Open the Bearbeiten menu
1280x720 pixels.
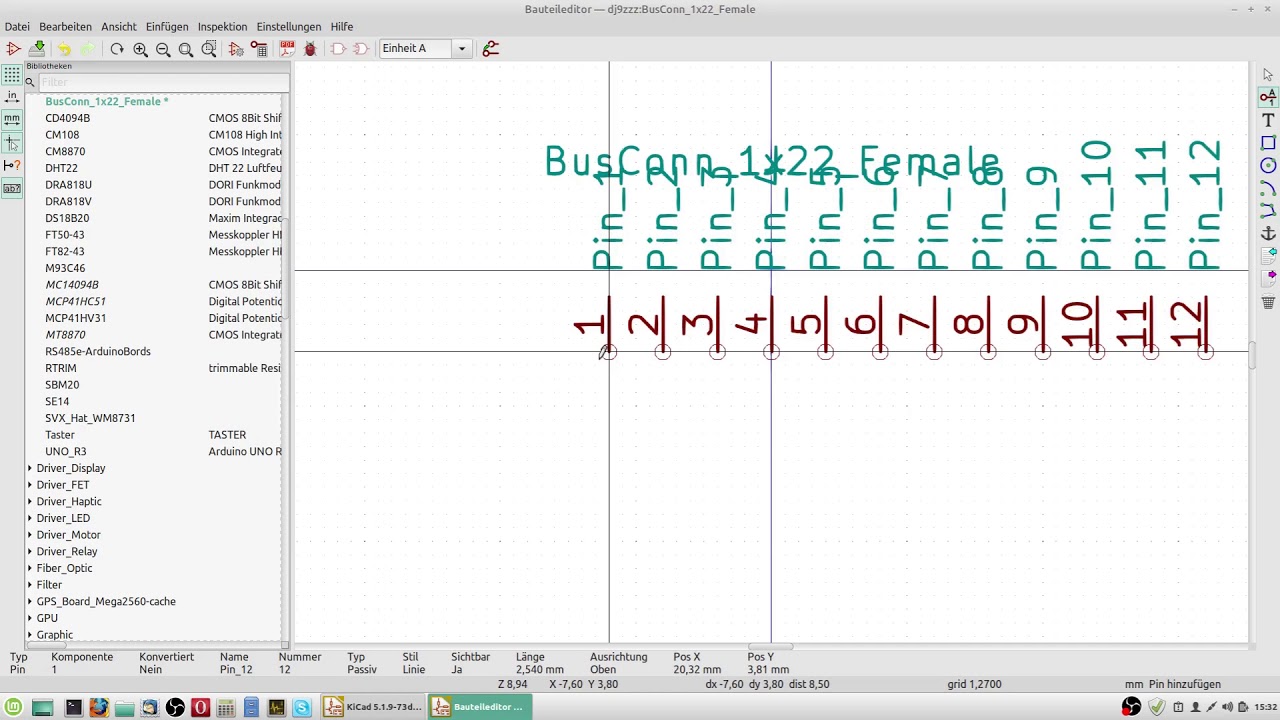(x=65, y=27)
